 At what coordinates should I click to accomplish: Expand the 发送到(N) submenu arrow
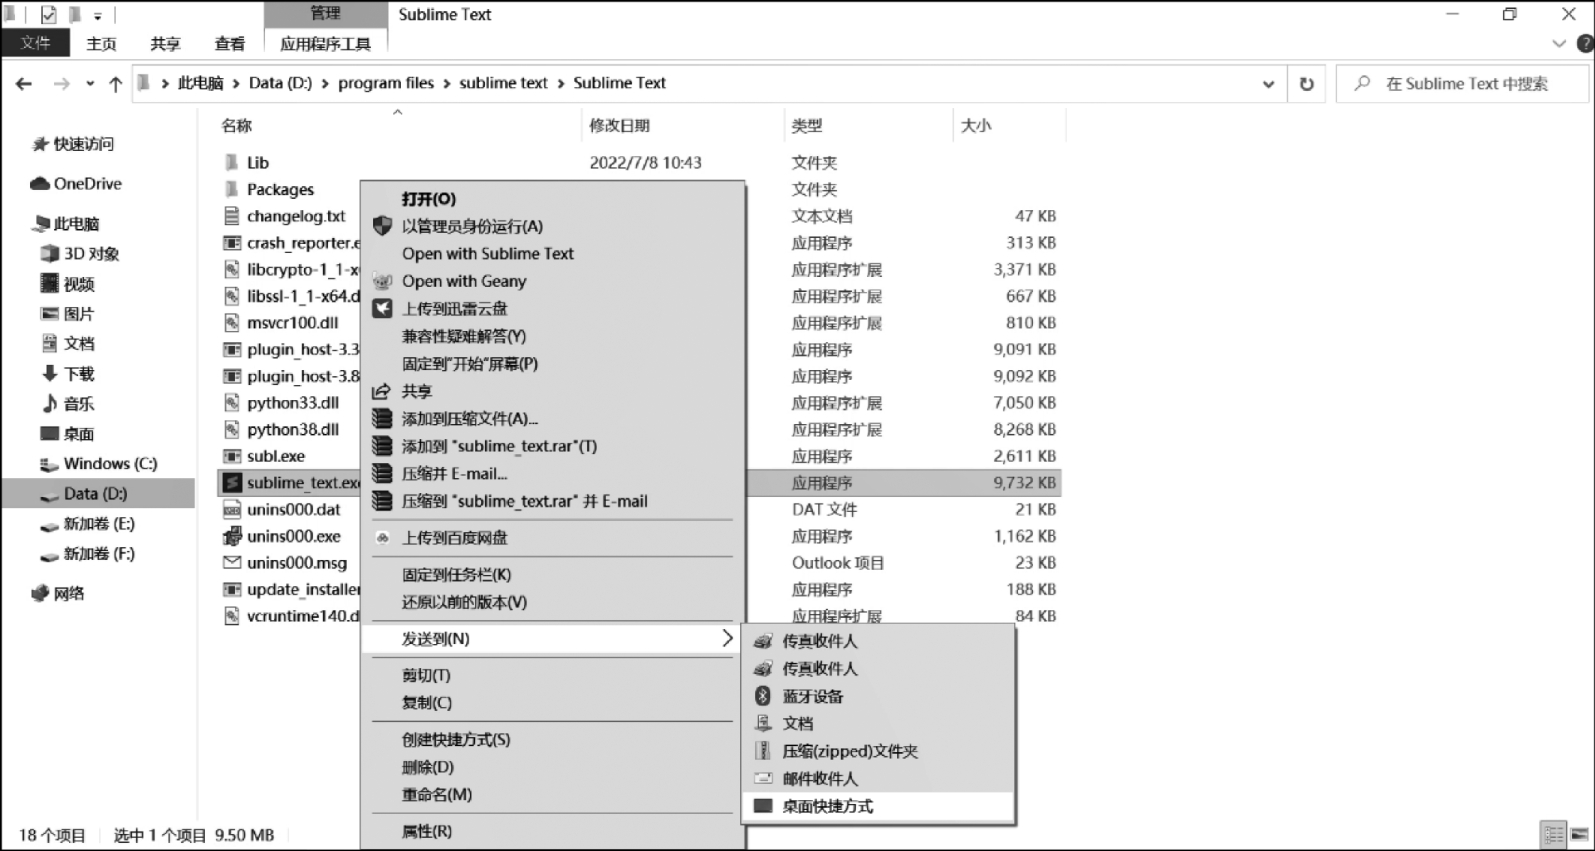tap(727, 638)
